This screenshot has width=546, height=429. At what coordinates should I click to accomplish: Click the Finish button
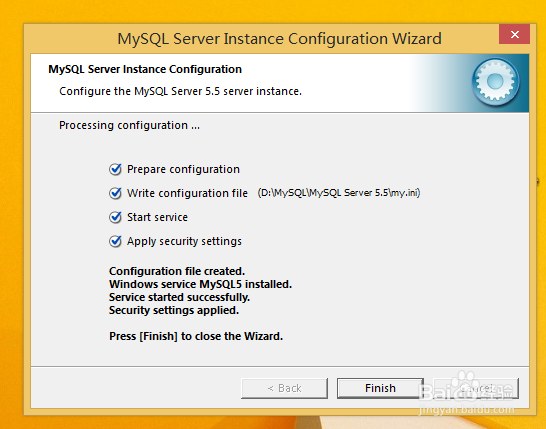point(380,388)
